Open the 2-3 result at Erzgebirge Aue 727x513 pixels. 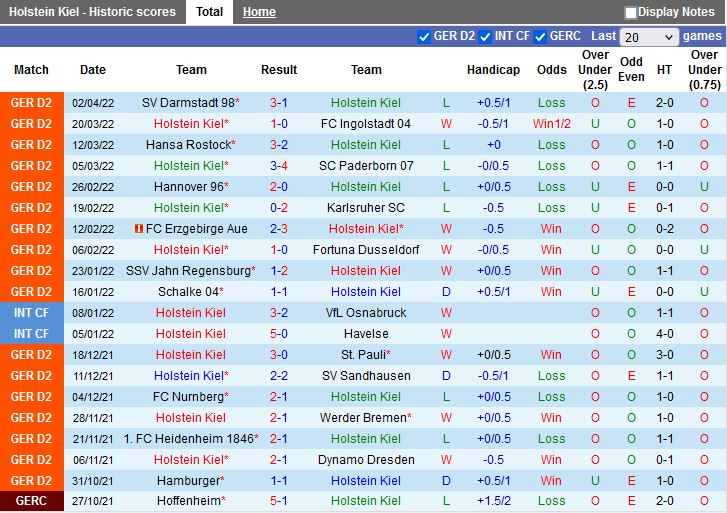point(279,229)
